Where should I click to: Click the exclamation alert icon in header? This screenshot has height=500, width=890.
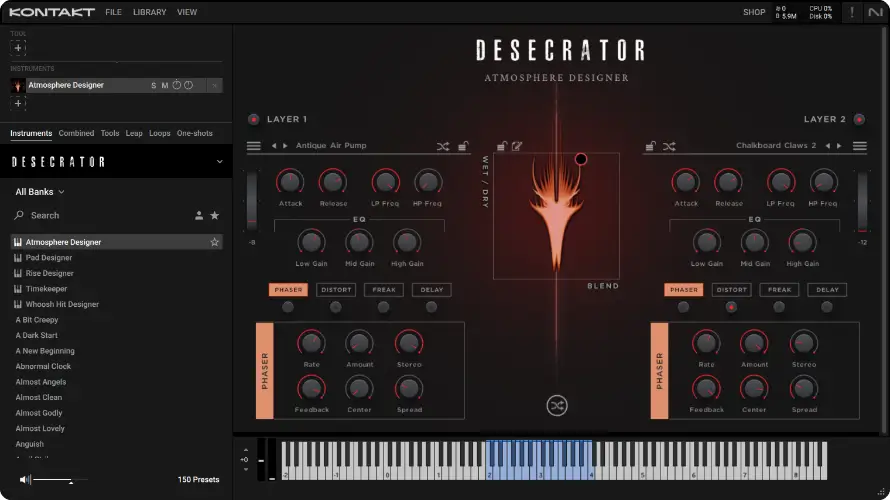coord(852,12)
